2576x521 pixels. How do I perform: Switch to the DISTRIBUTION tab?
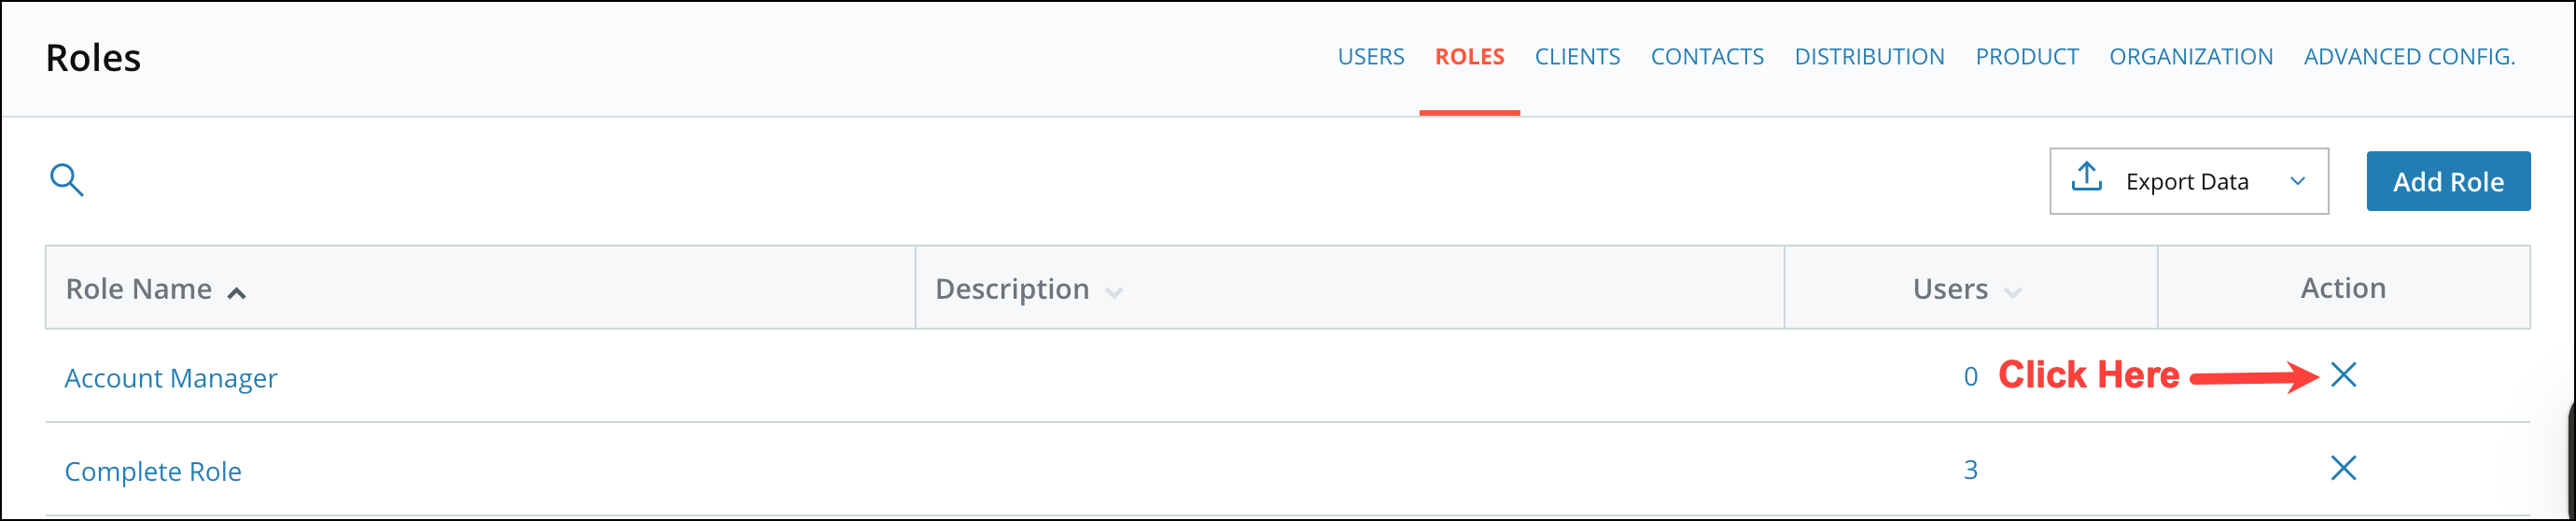coord(1869,57)
